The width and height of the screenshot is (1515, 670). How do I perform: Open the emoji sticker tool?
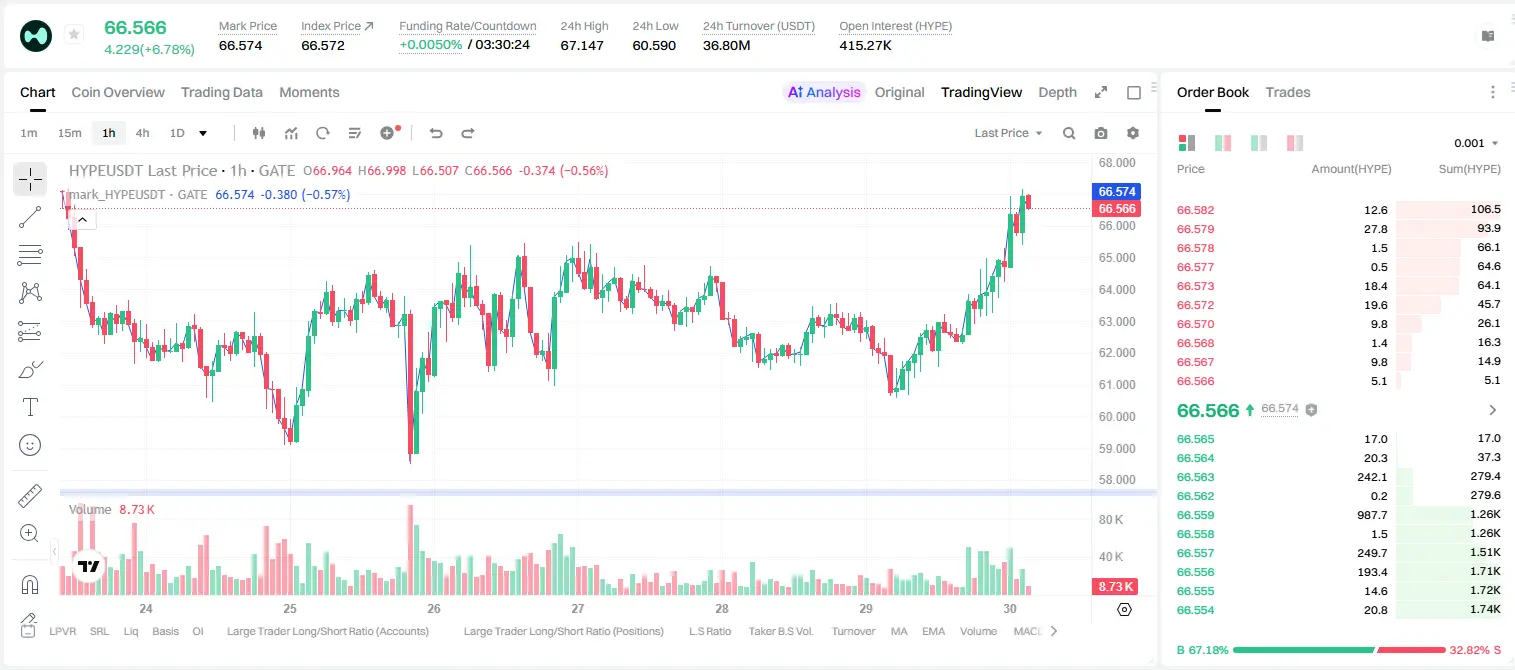(30, 445)
